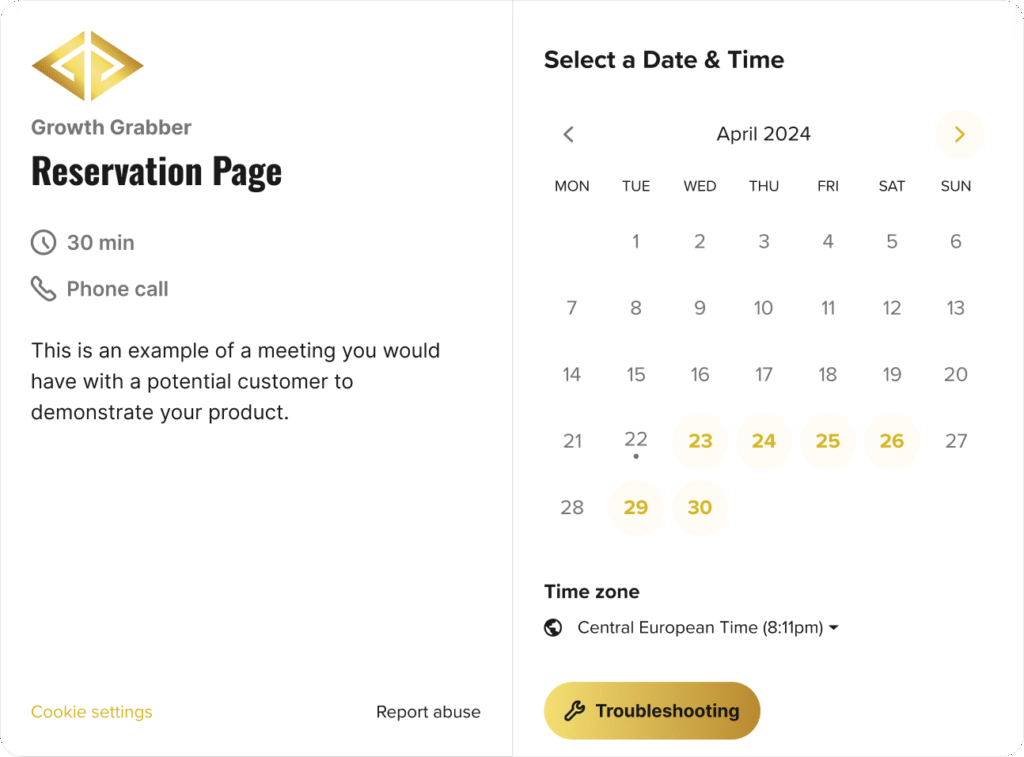Click the Growth Grabber gold logo
The height and width of the screenshot is (757, 1024).
point(88,66)
